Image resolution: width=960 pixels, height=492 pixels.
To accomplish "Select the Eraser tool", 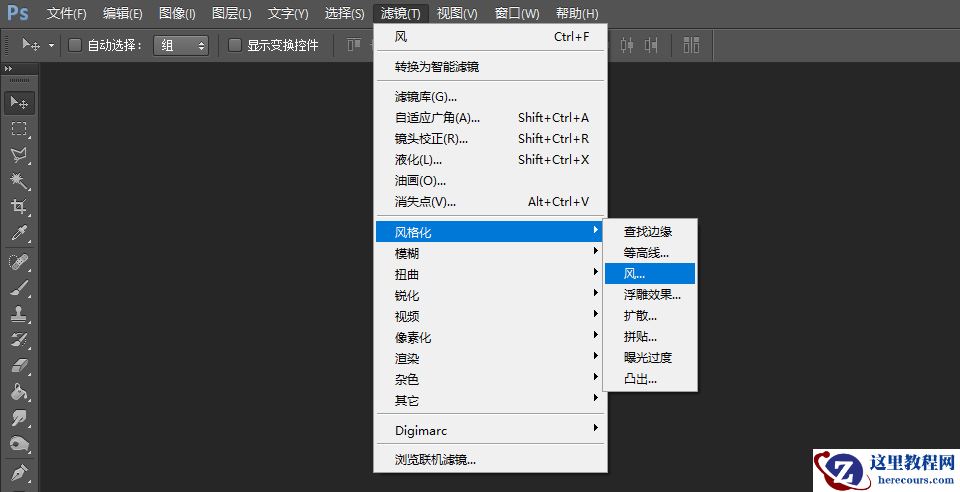I will pos(19,366).
